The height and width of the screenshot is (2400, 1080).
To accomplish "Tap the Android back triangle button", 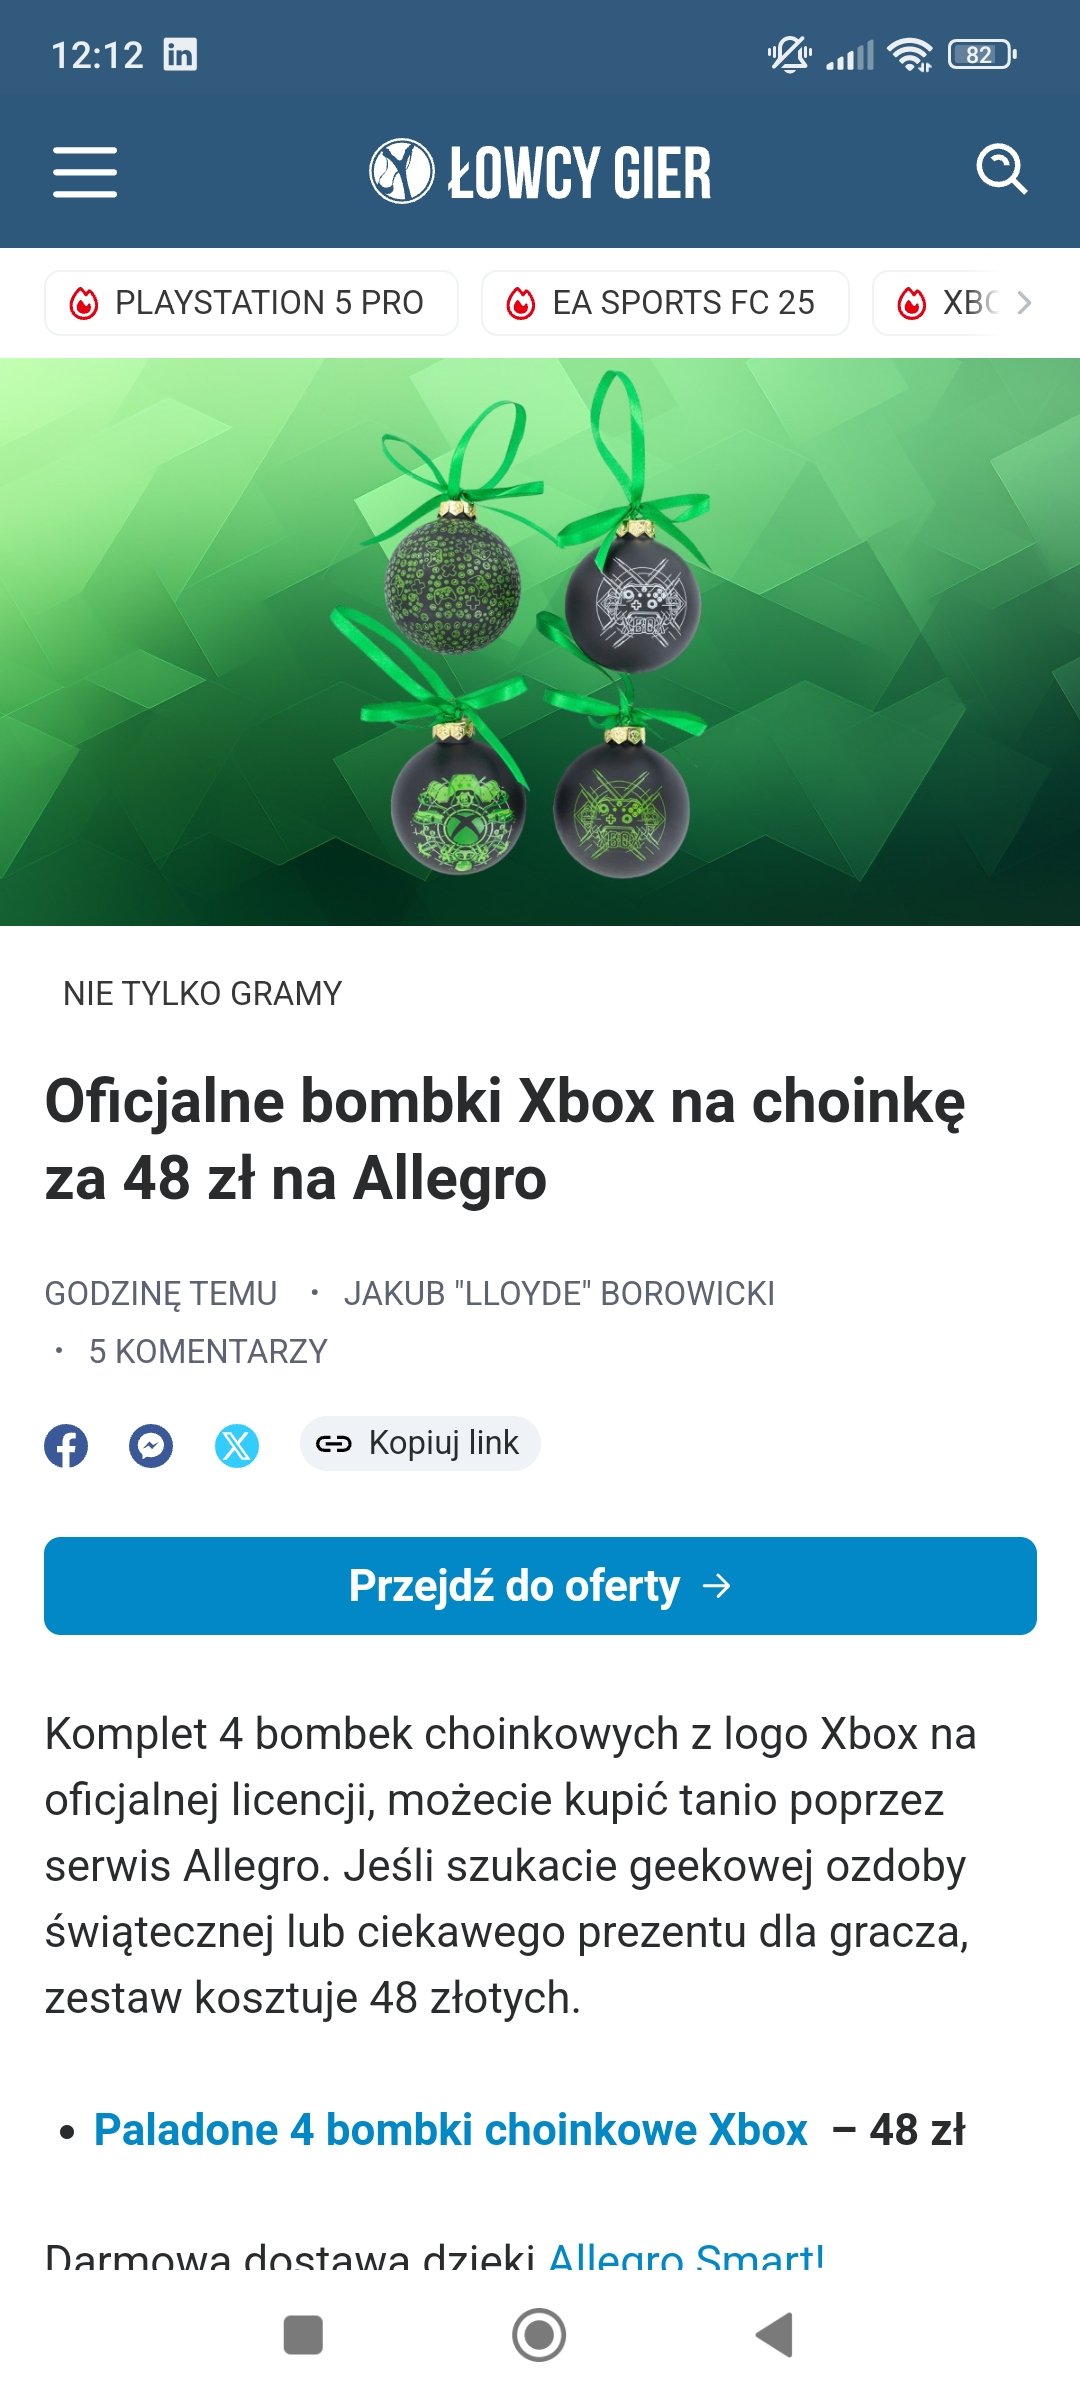I will [775, 2335].
